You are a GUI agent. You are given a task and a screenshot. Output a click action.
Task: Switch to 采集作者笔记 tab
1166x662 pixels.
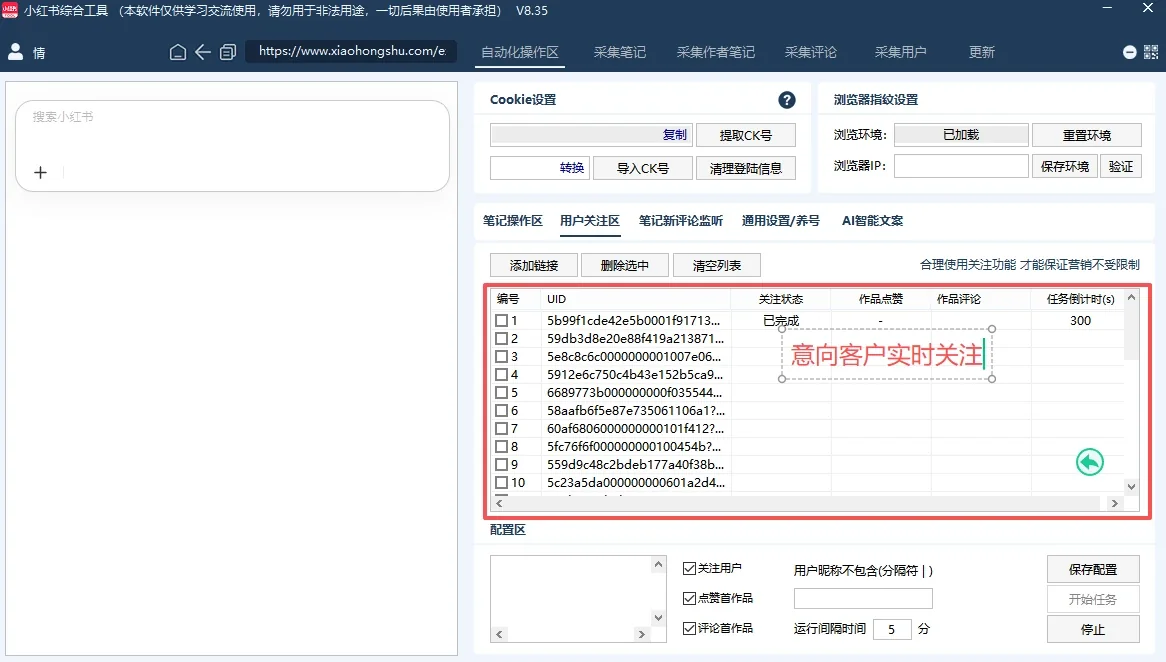click(715, 52)
